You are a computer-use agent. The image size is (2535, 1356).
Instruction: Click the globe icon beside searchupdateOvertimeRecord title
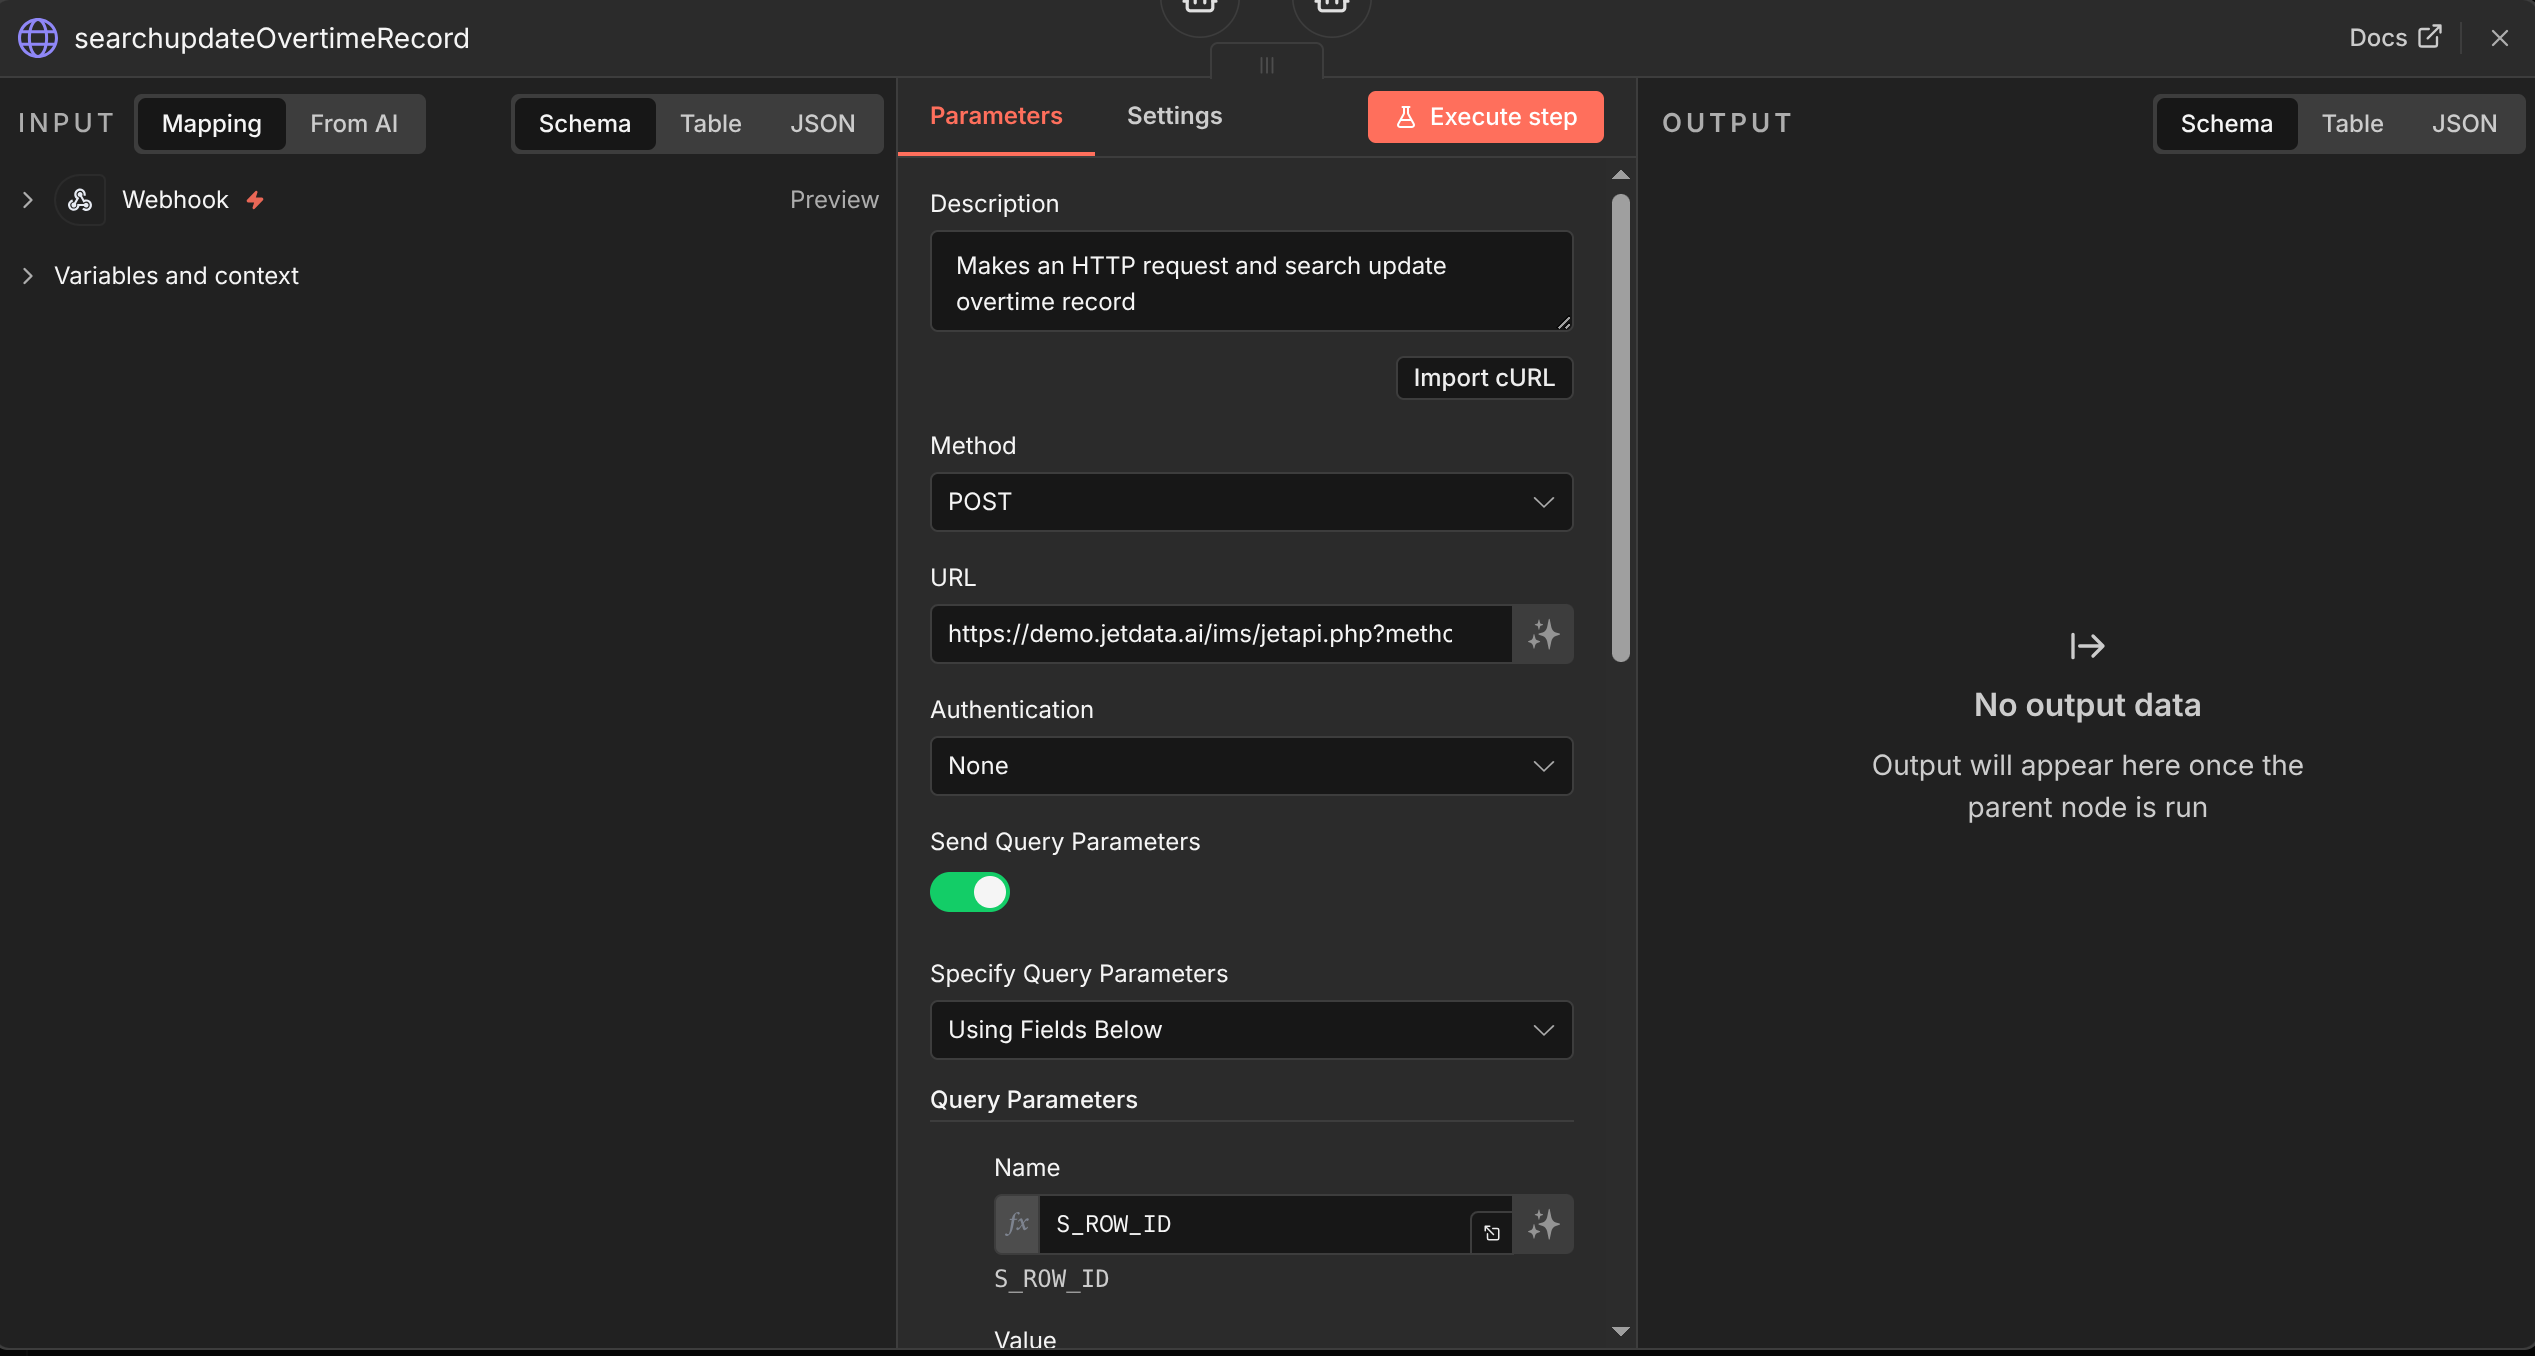pyautogui.click(x=37, y=38)
